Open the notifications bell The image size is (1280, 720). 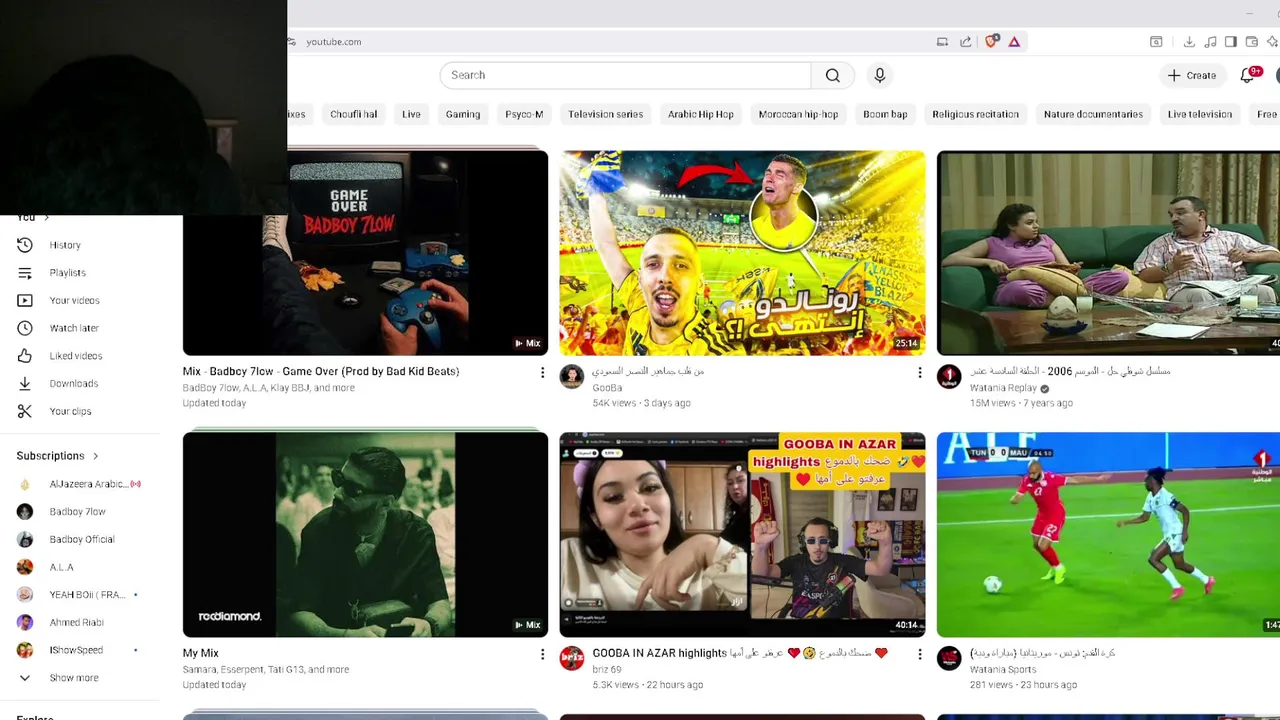pyautogui.click(x=1247, y=75)
